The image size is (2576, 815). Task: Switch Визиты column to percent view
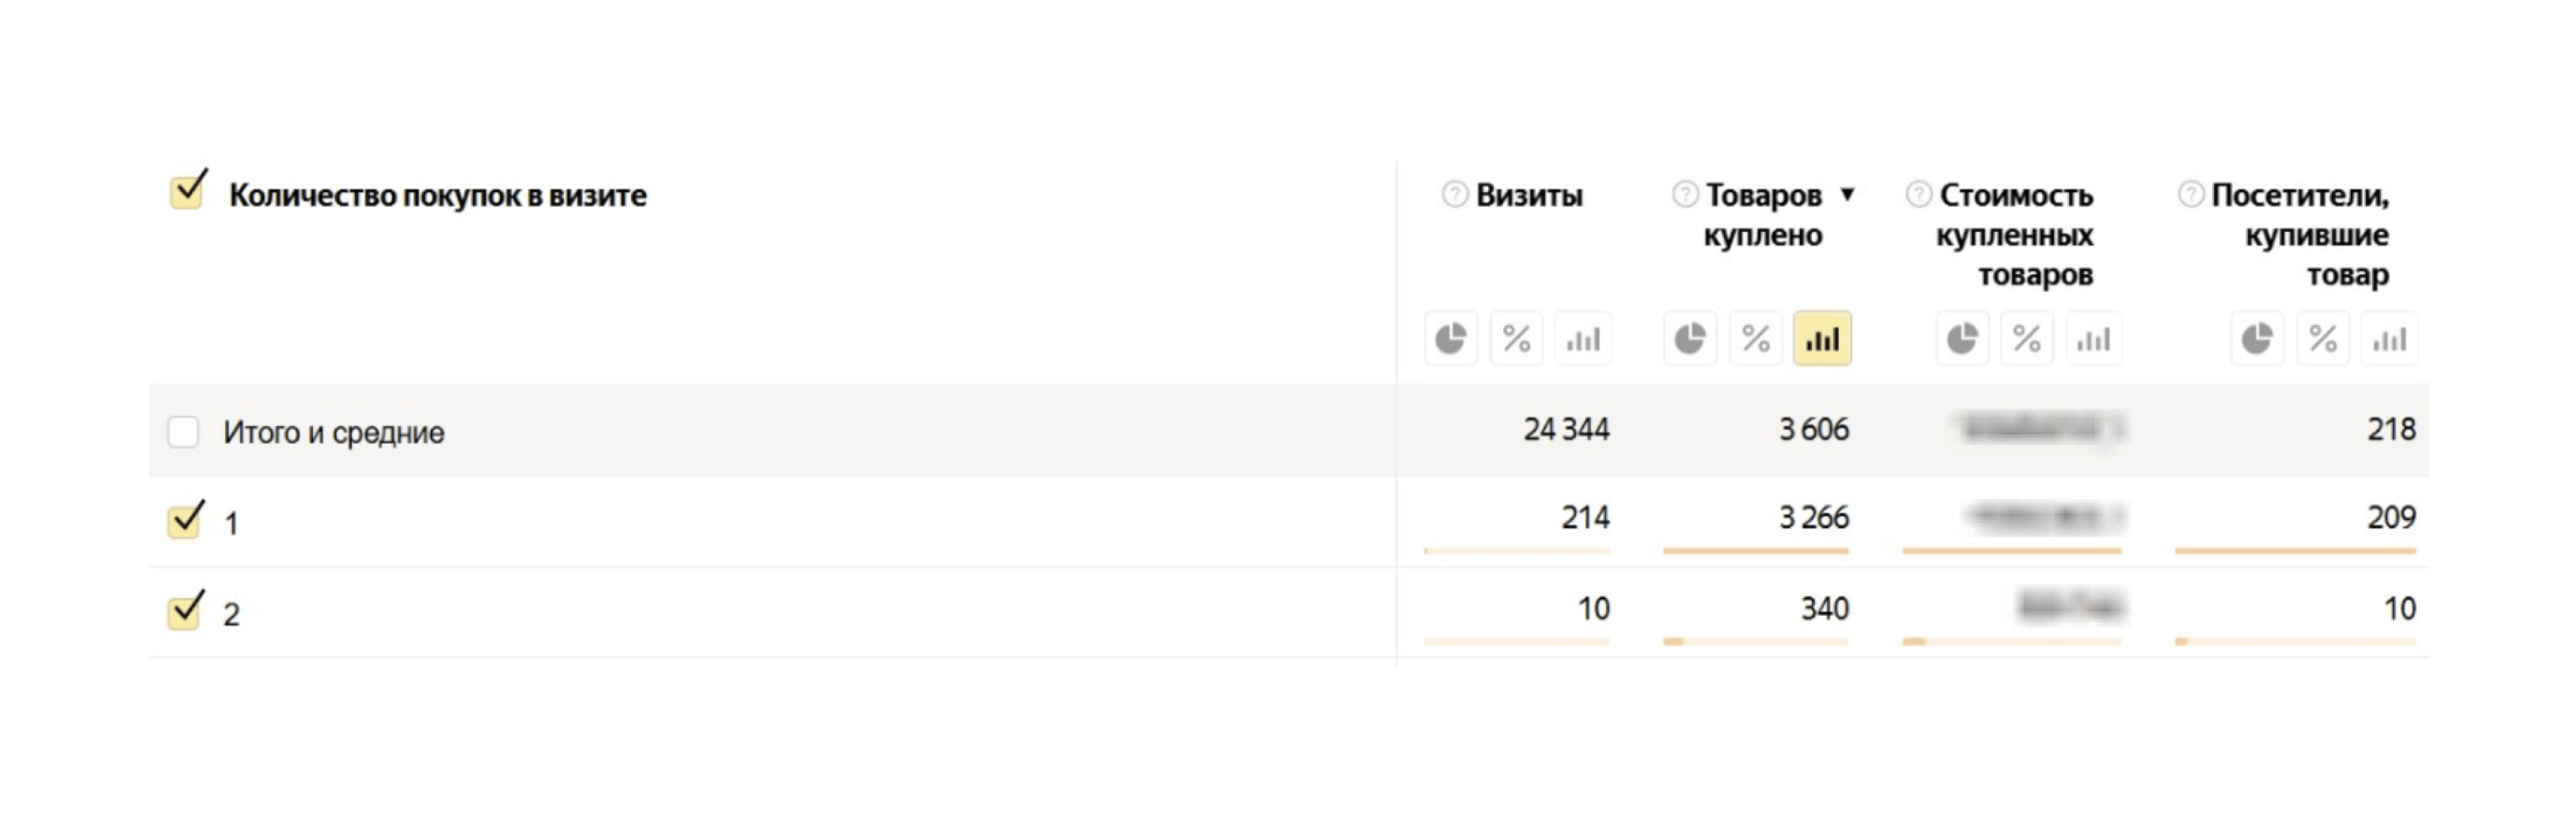point(1516,338)
